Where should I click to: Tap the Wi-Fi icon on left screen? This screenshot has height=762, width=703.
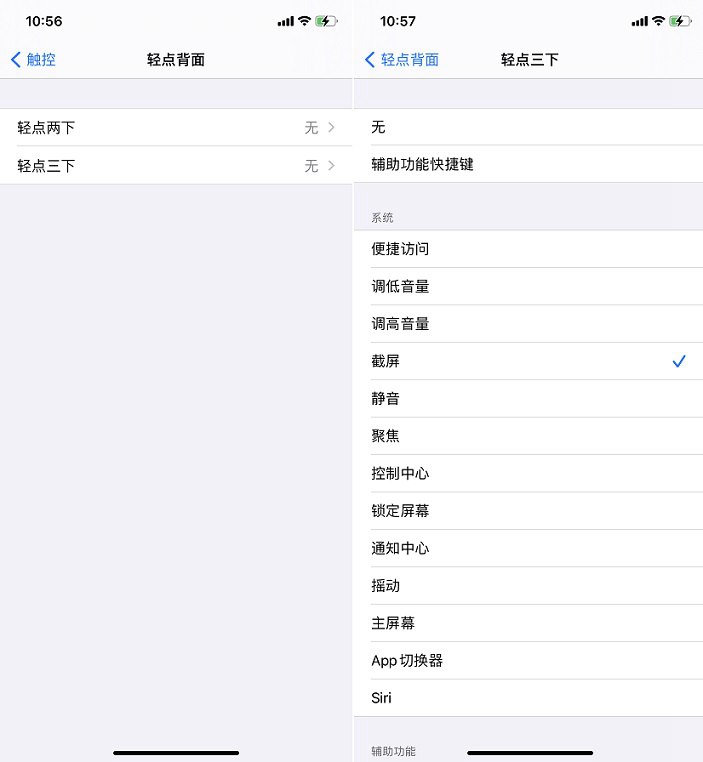(x=305, y=21)
